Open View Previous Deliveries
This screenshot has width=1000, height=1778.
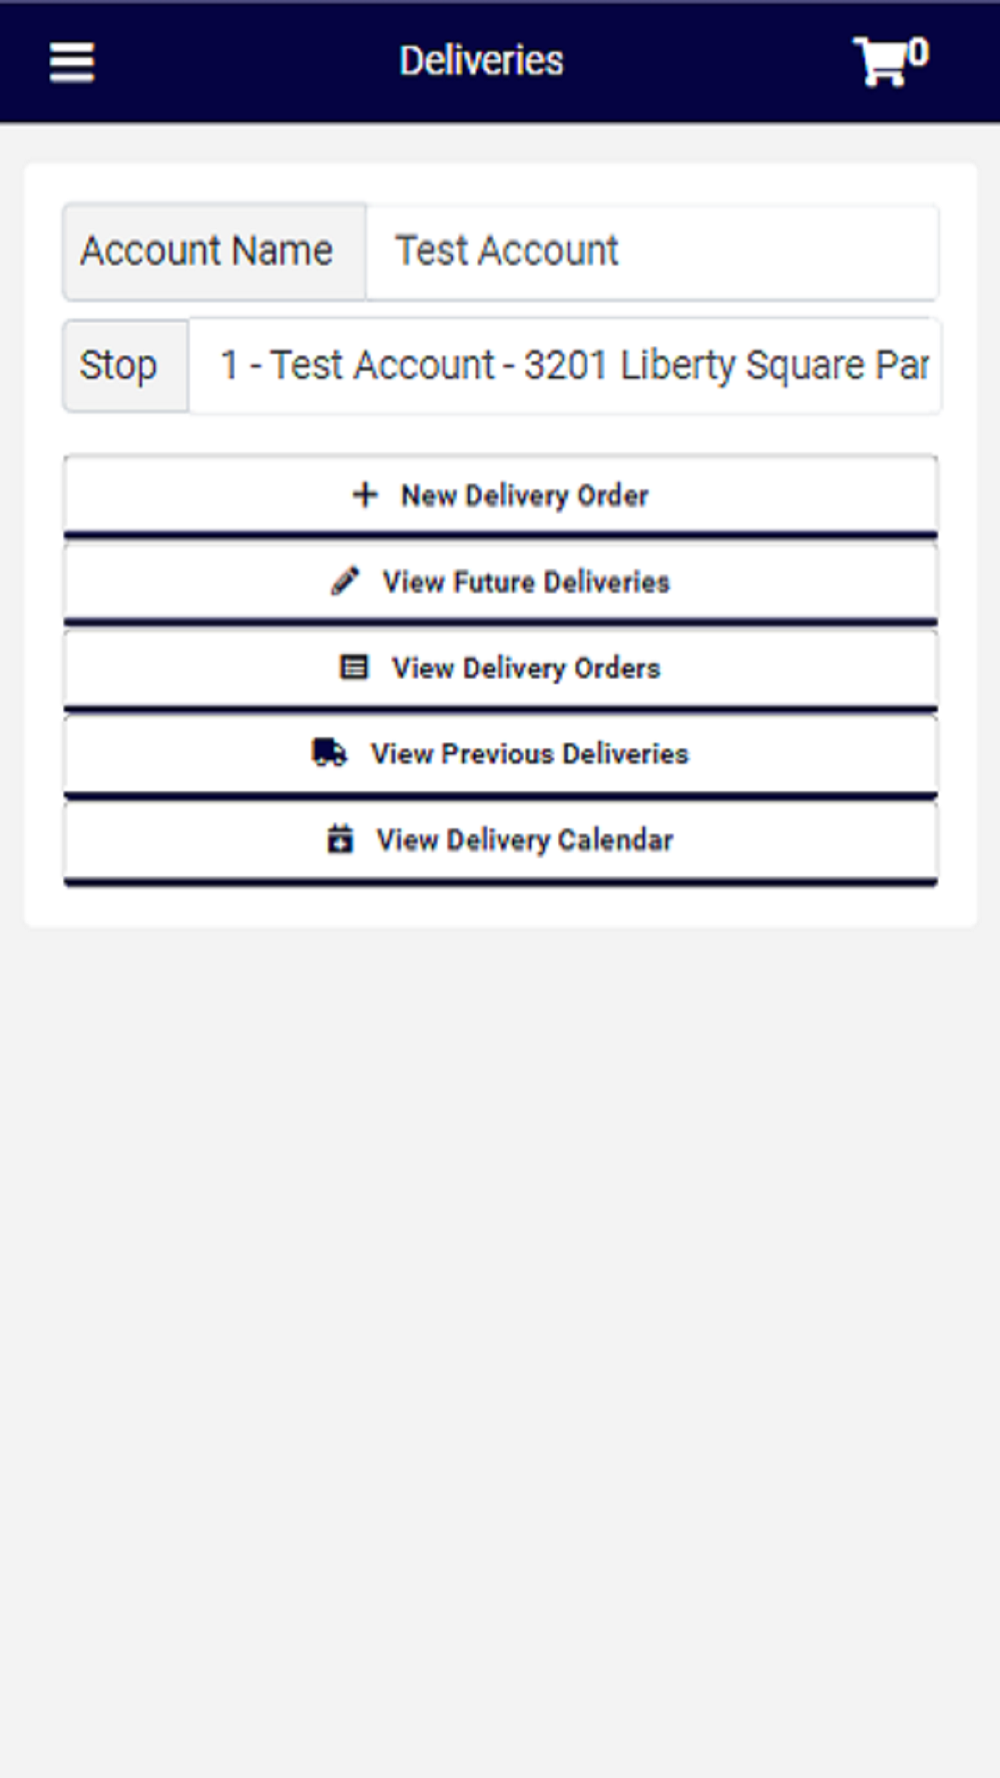pos(501,754)
